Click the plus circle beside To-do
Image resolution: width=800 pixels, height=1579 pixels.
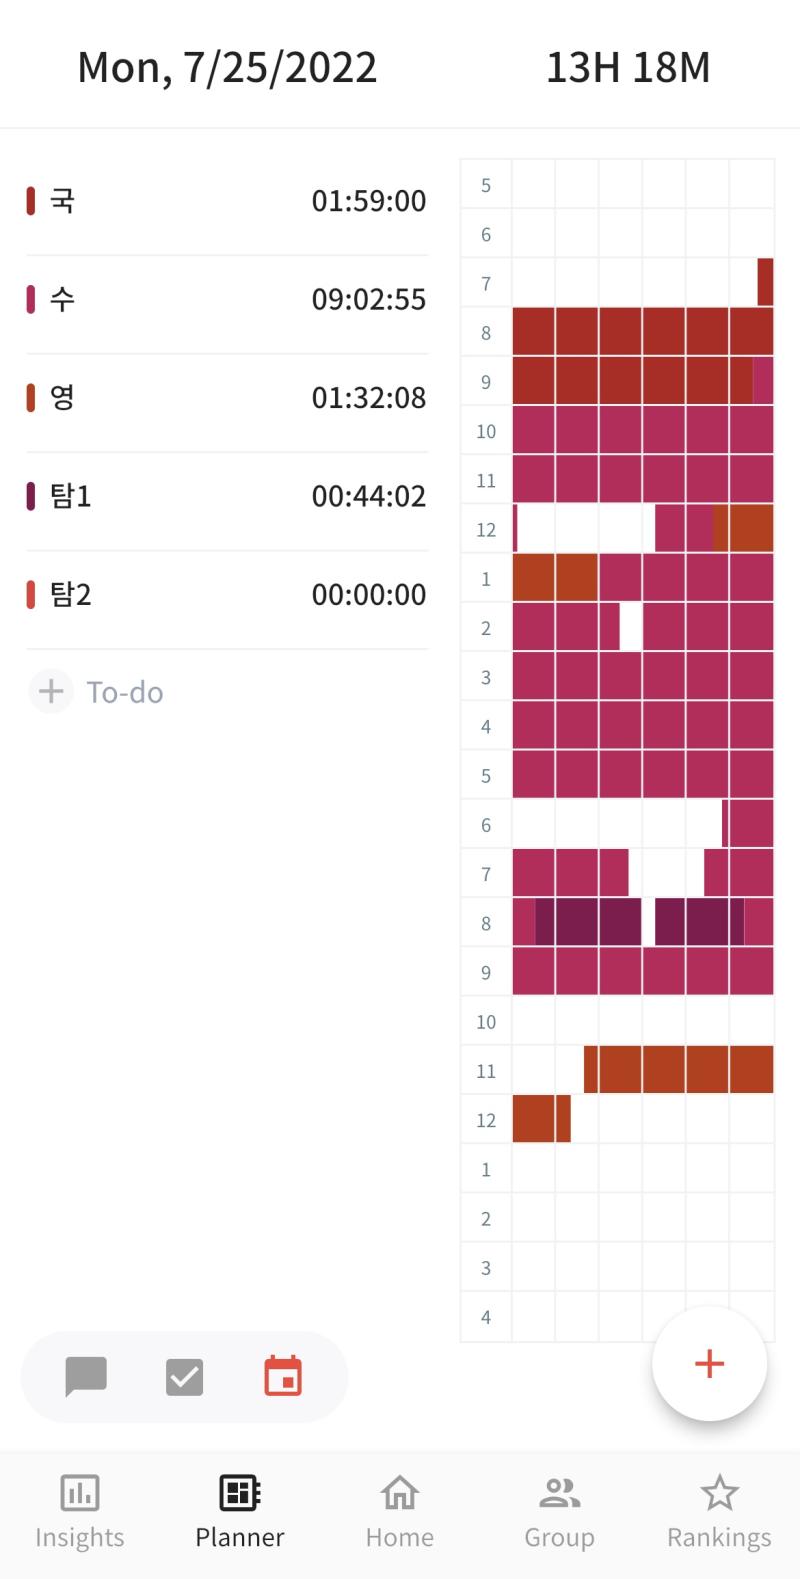(51, 691)
